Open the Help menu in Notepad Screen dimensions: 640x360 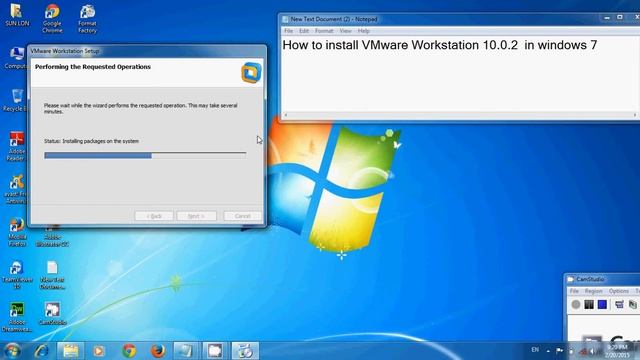tap(363, 31)
